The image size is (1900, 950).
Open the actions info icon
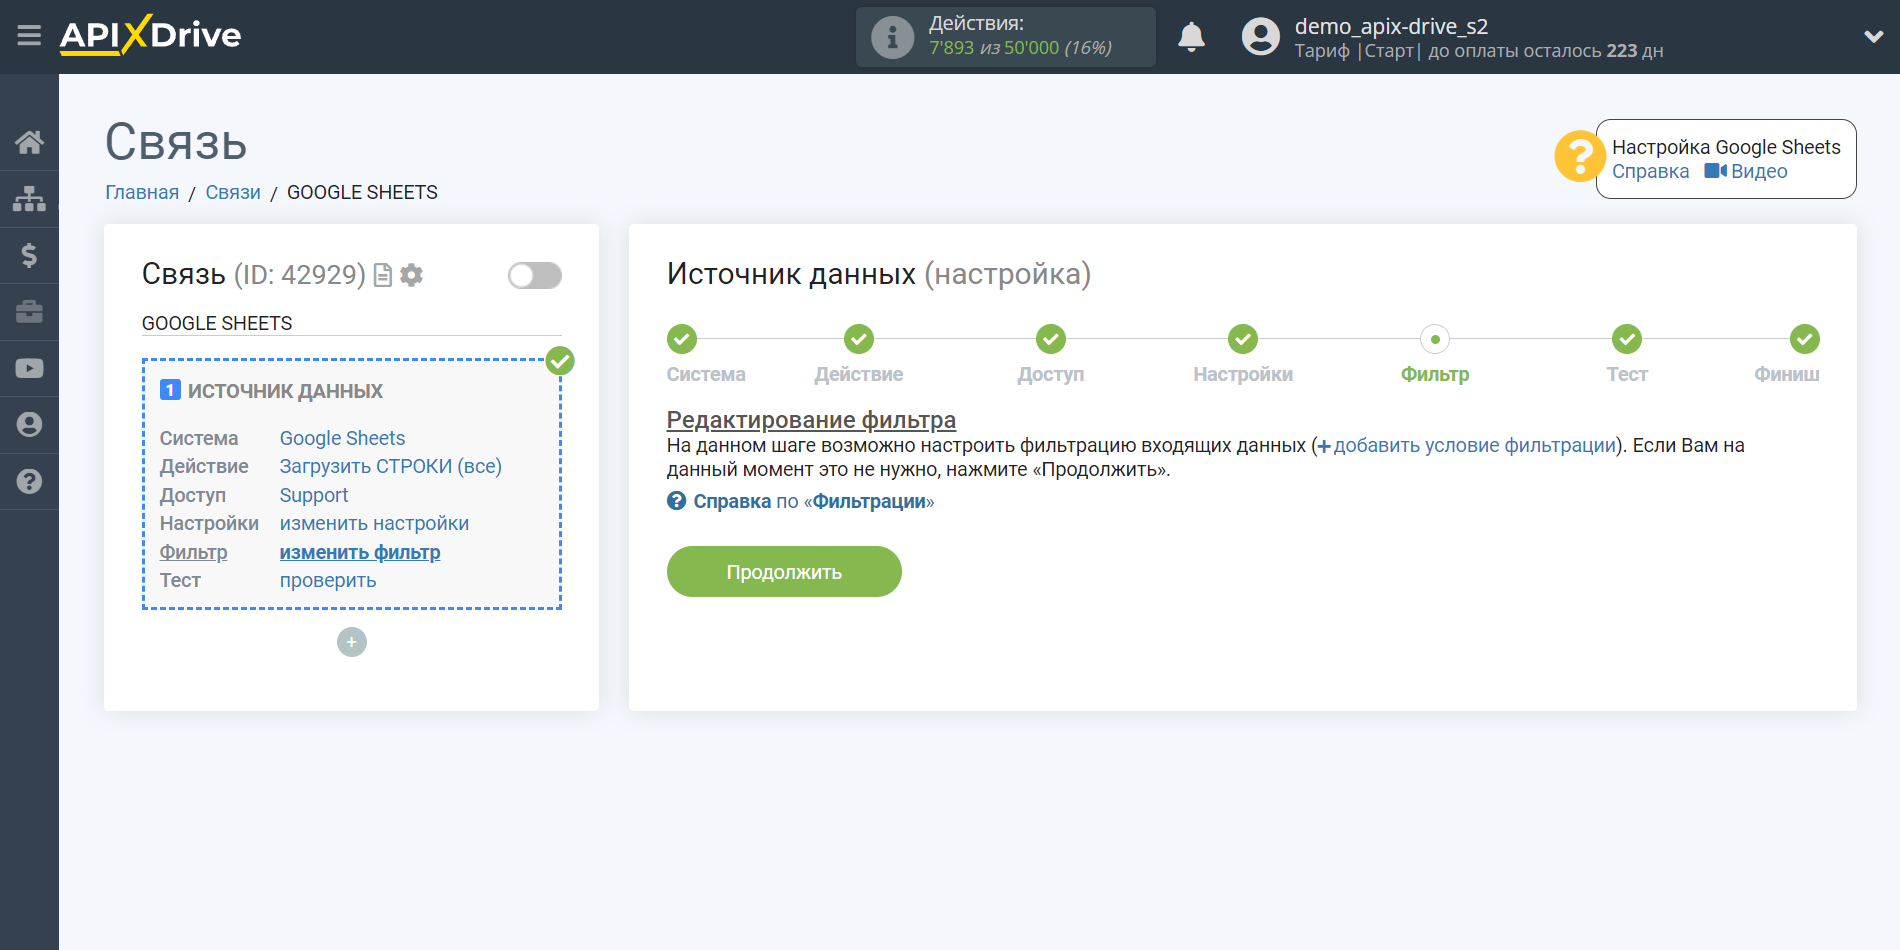[x=892, y=37]
